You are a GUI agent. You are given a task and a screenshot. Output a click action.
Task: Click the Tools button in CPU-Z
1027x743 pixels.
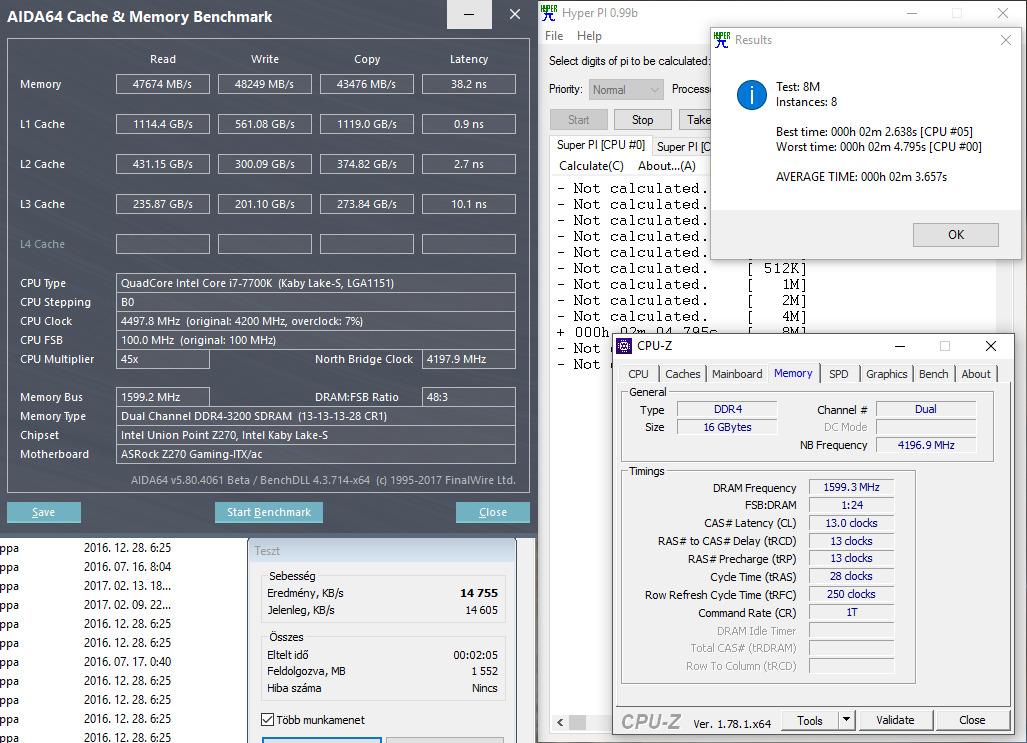click(810, 720)
